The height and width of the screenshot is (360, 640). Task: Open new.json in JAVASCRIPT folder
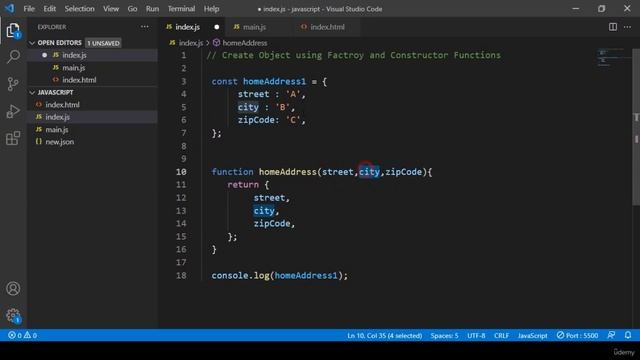click(x=92, y=142)
